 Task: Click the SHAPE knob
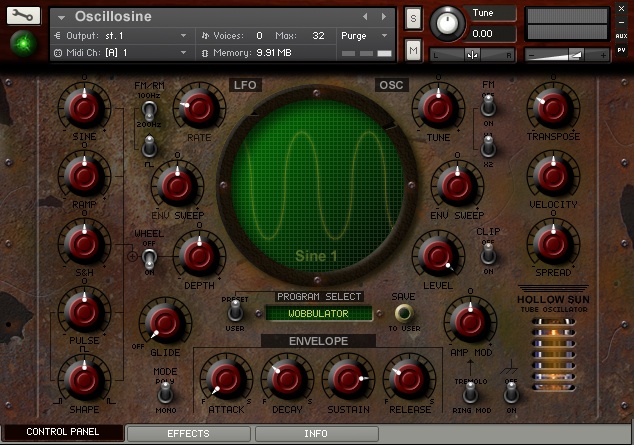[84, 379]
